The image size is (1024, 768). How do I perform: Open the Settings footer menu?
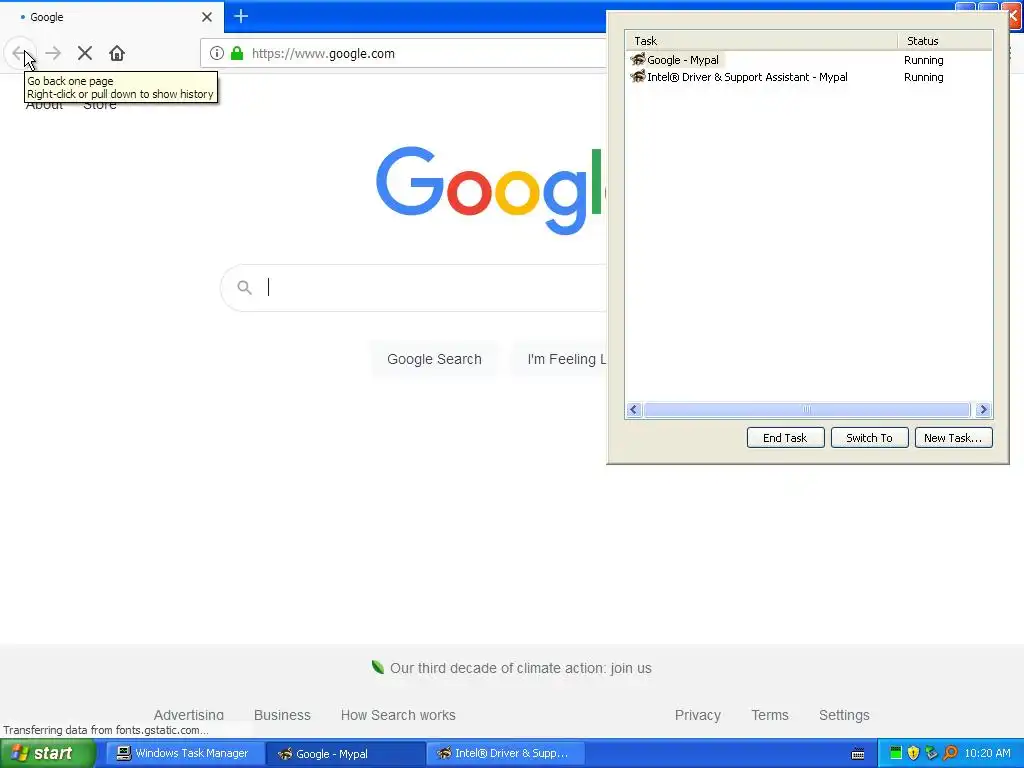[844, 715]
